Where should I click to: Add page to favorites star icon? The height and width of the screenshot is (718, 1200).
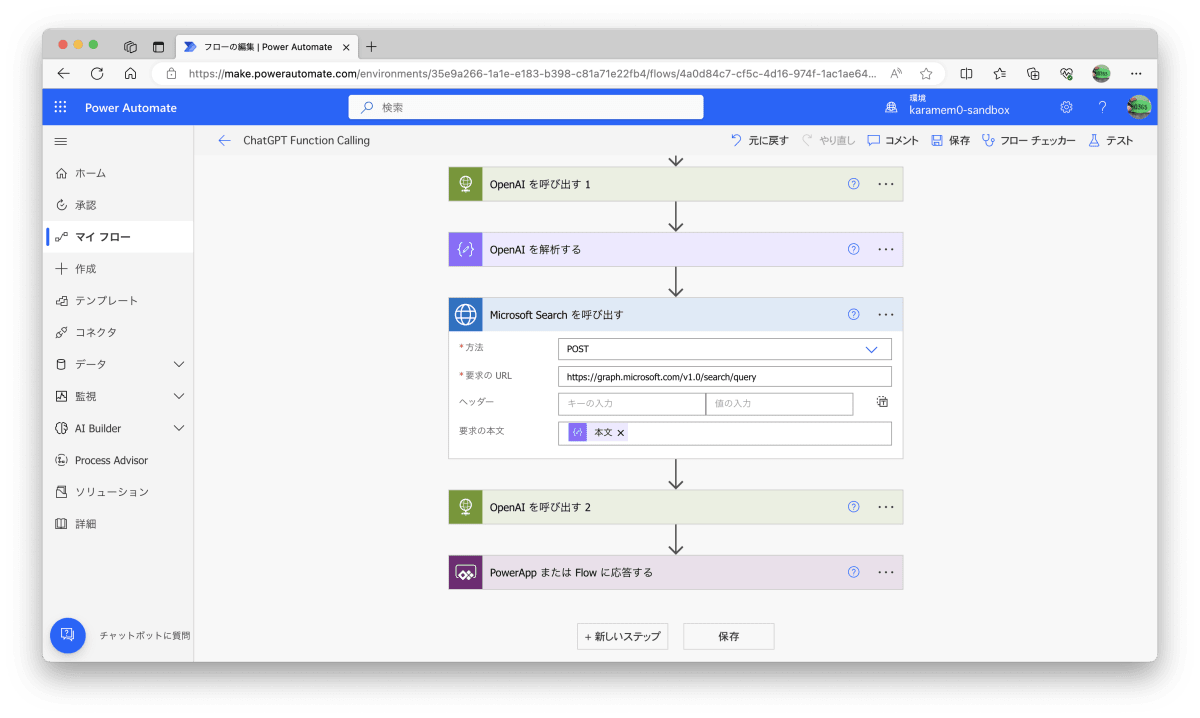tap(926, 73)
